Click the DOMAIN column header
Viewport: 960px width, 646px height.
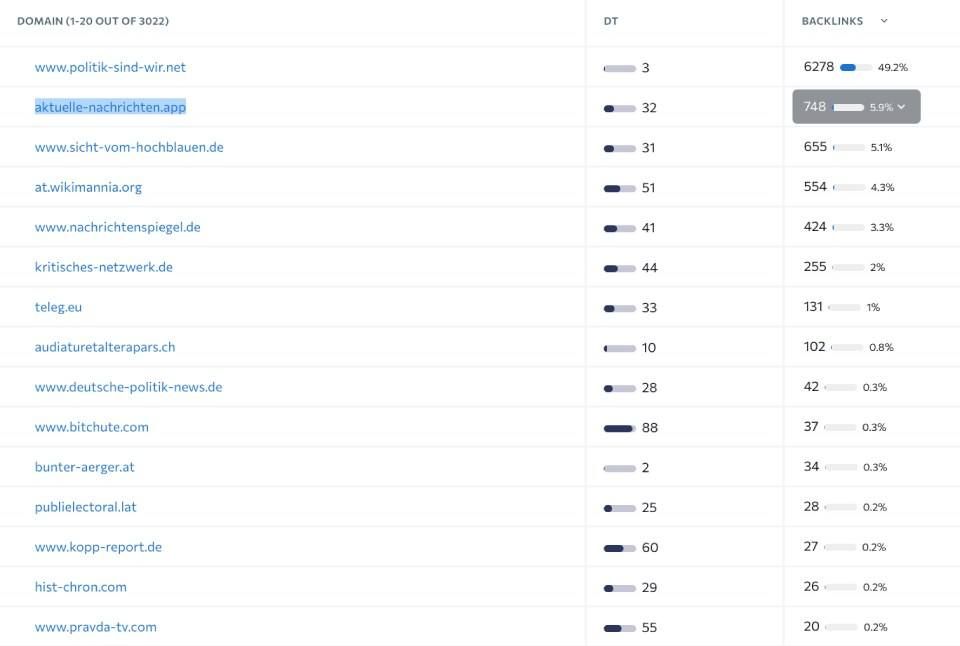click(88, 21)
